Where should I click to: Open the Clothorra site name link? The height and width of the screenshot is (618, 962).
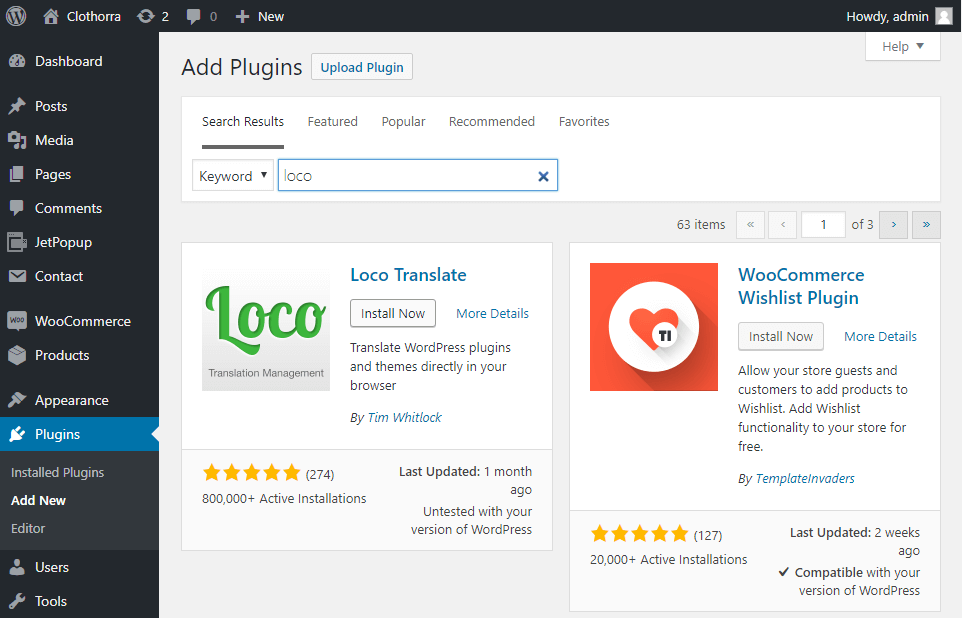[93, 17]
